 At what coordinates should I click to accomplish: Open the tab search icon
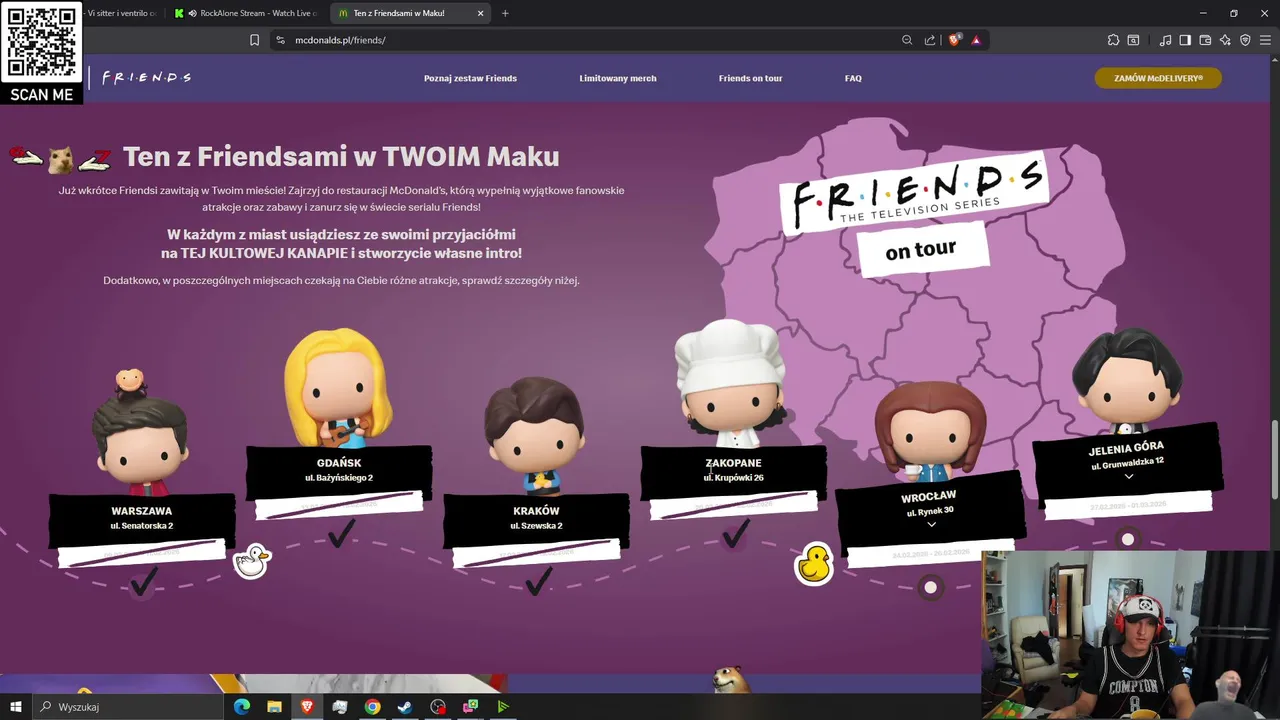click(1133, 40)
